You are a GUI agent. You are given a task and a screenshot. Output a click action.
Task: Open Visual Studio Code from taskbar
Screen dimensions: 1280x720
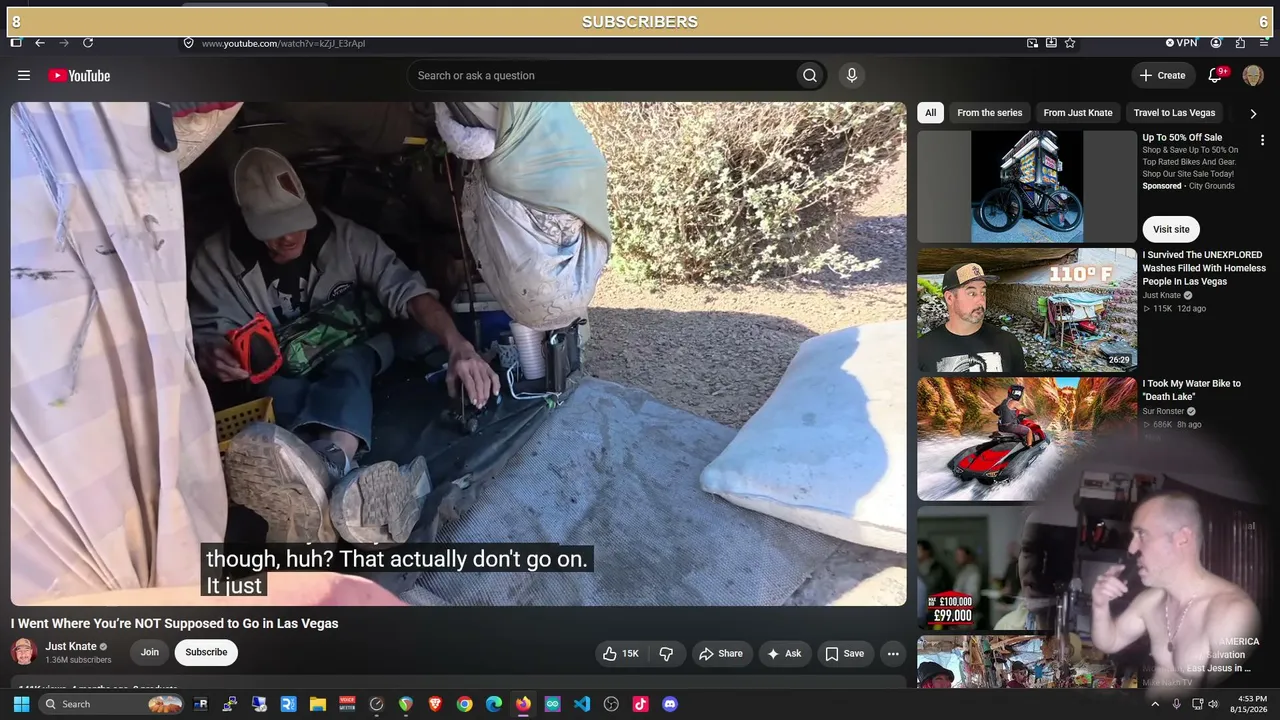[582, 704]
